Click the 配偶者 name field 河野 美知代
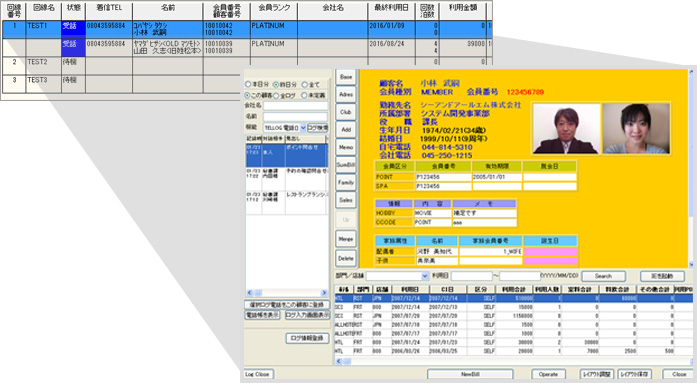This screenshot has width=697, height=383. [437, 252]
